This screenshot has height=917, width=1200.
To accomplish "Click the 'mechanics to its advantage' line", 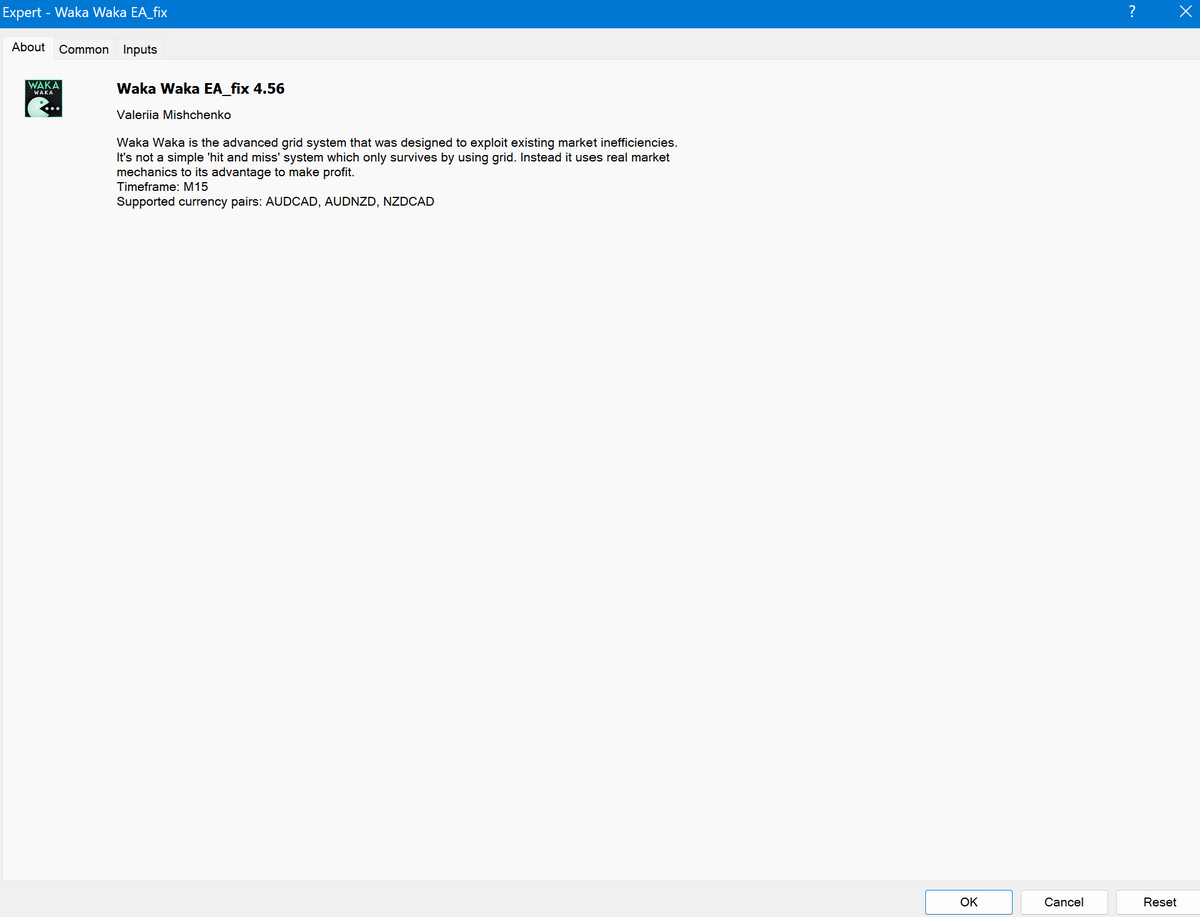I will 235,172.
